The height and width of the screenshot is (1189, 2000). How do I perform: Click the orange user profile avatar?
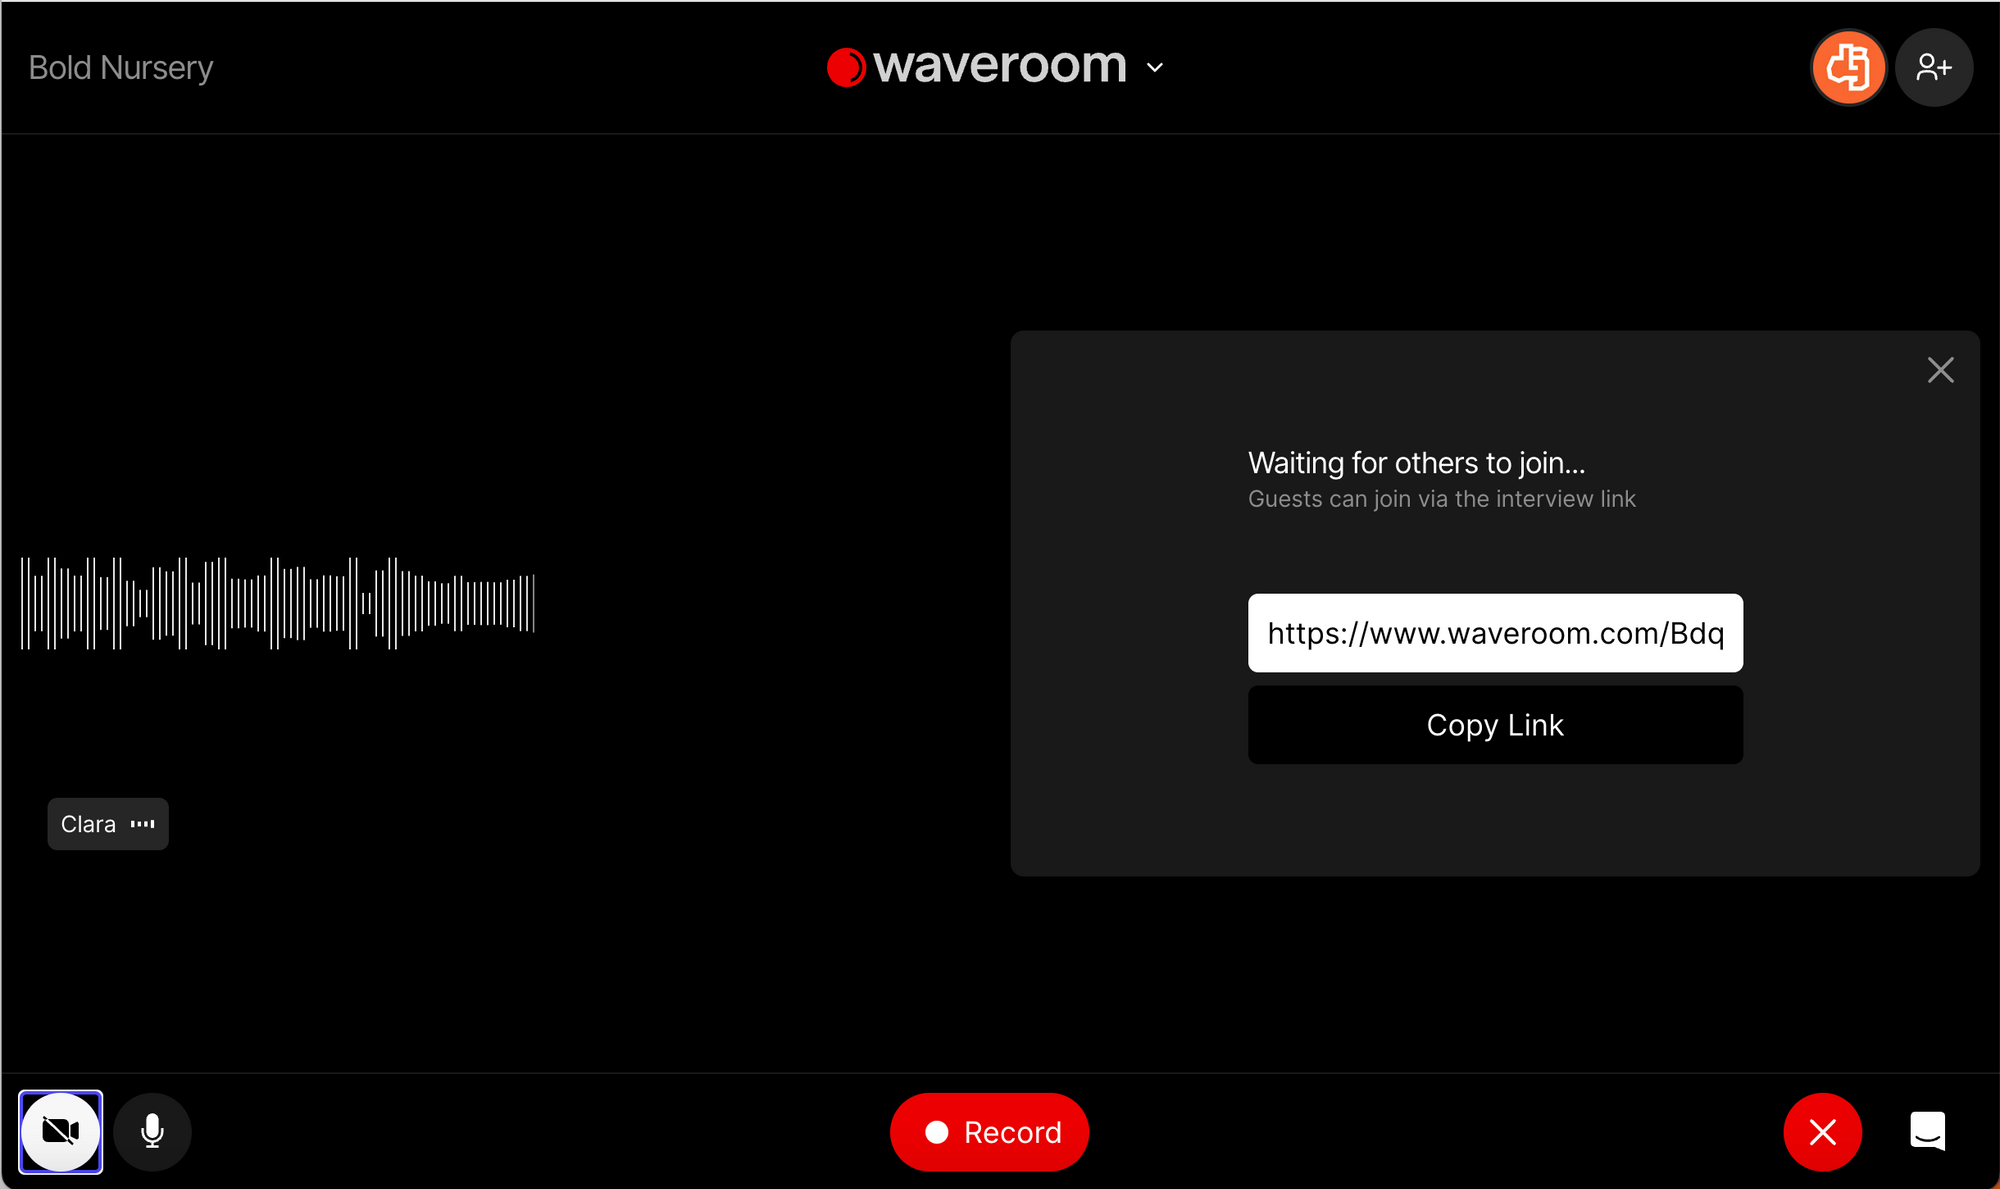click(1849, 67)
